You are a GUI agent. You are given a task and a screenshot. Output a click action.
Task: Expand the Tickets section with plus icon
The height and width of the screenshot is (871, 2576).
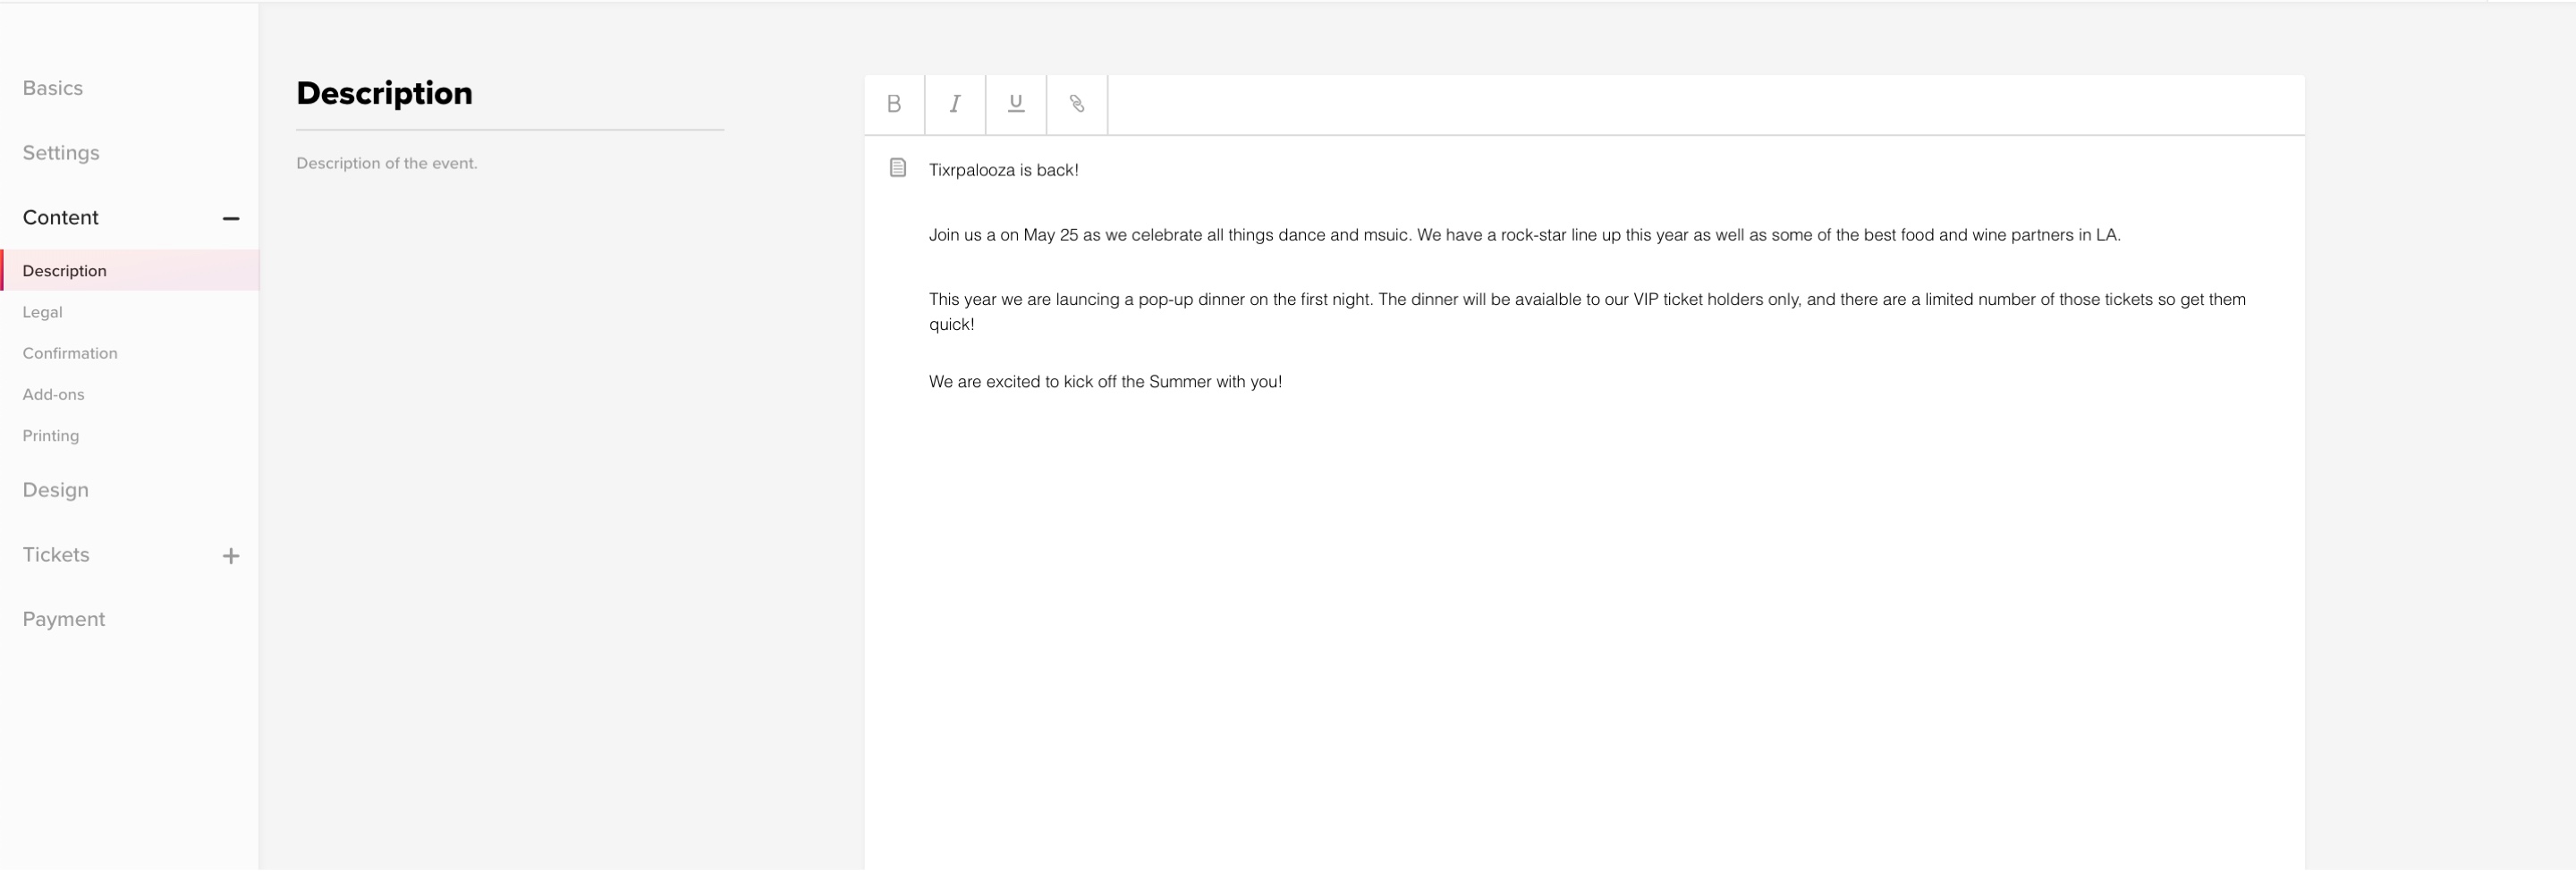231,556
